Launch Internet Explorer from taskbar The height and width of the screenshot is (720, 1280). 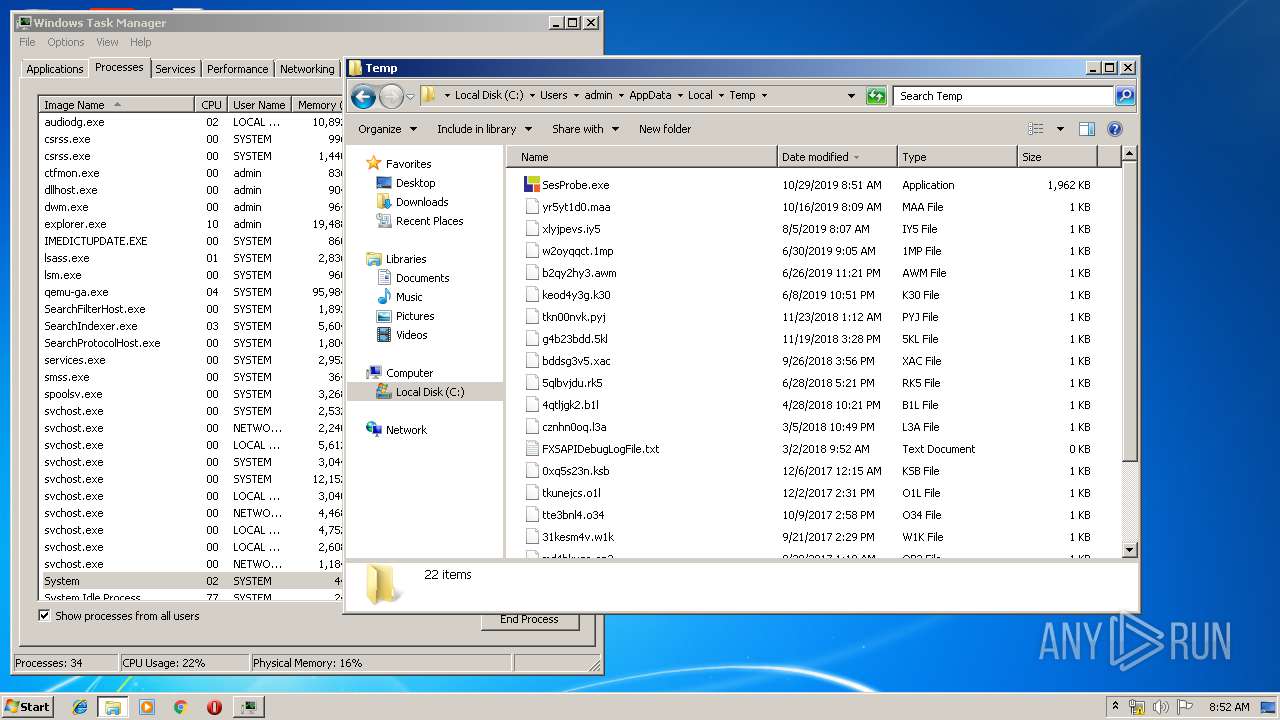[80, 707]
